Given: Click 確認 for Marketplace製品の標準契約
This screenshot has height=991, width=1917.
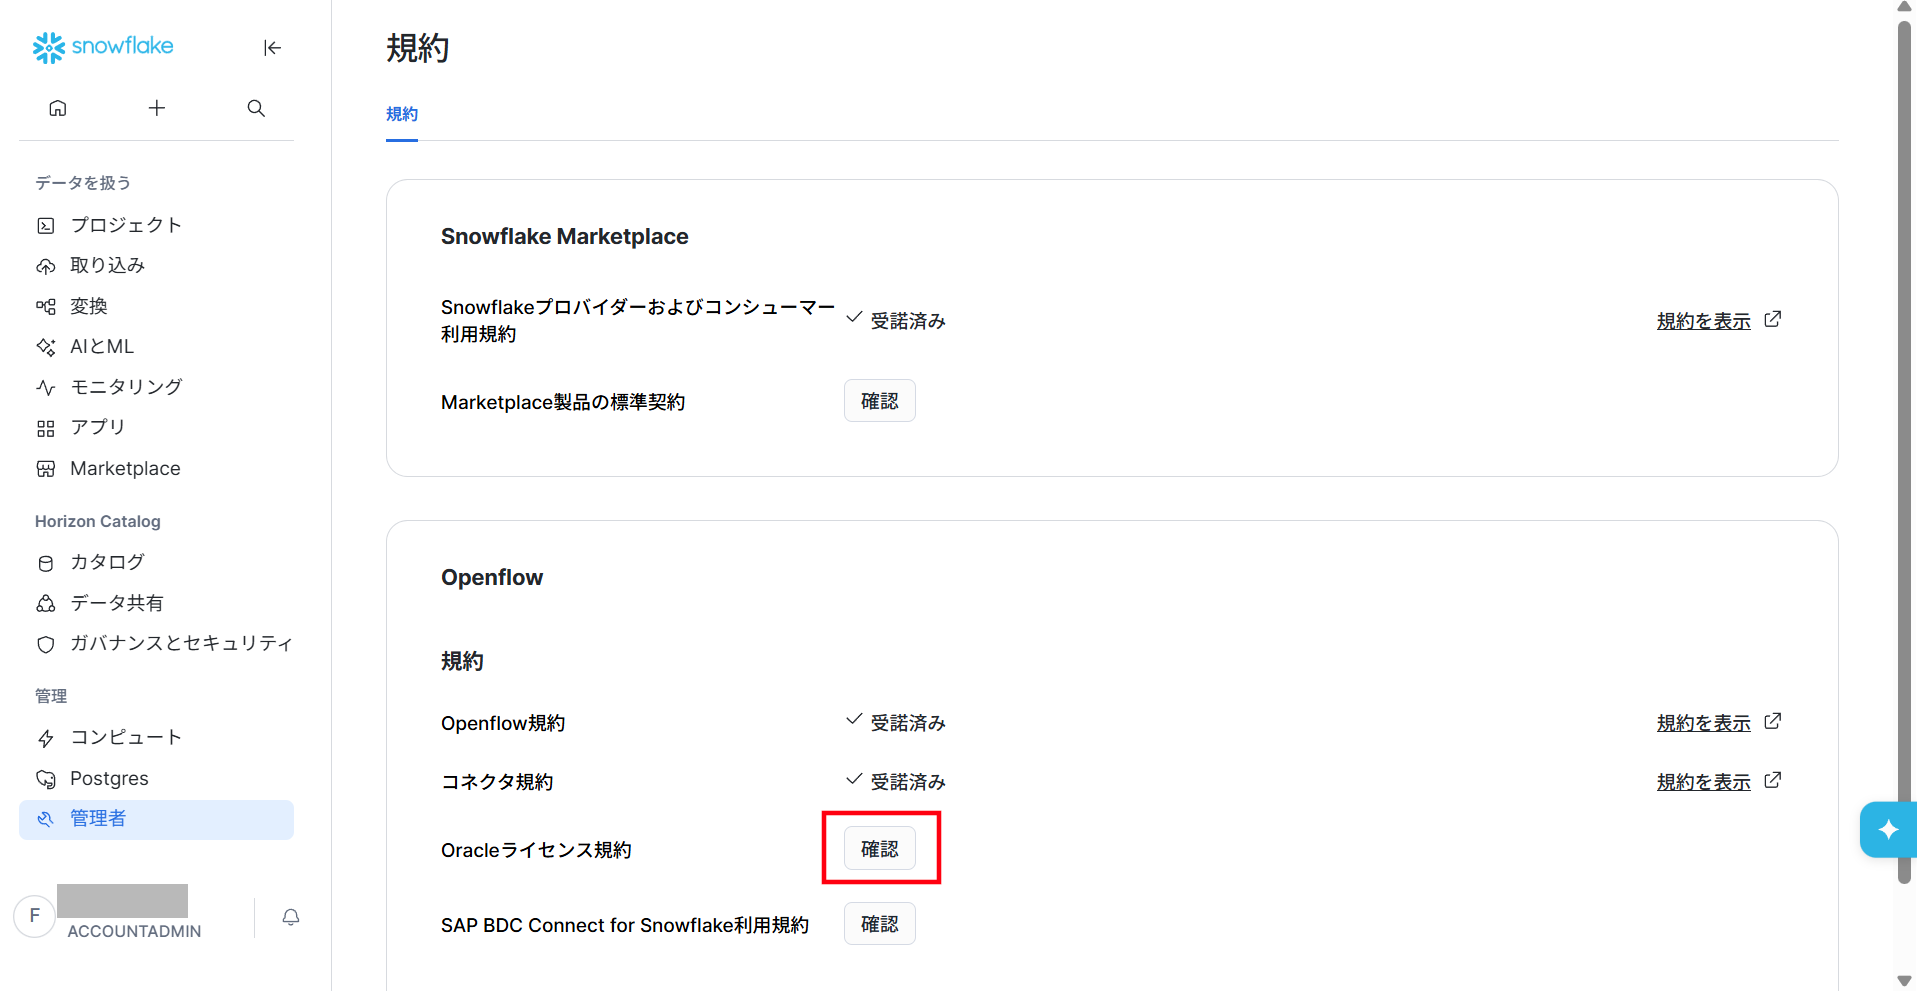Looking at the screenshot, I should click(x=880, y=401).
